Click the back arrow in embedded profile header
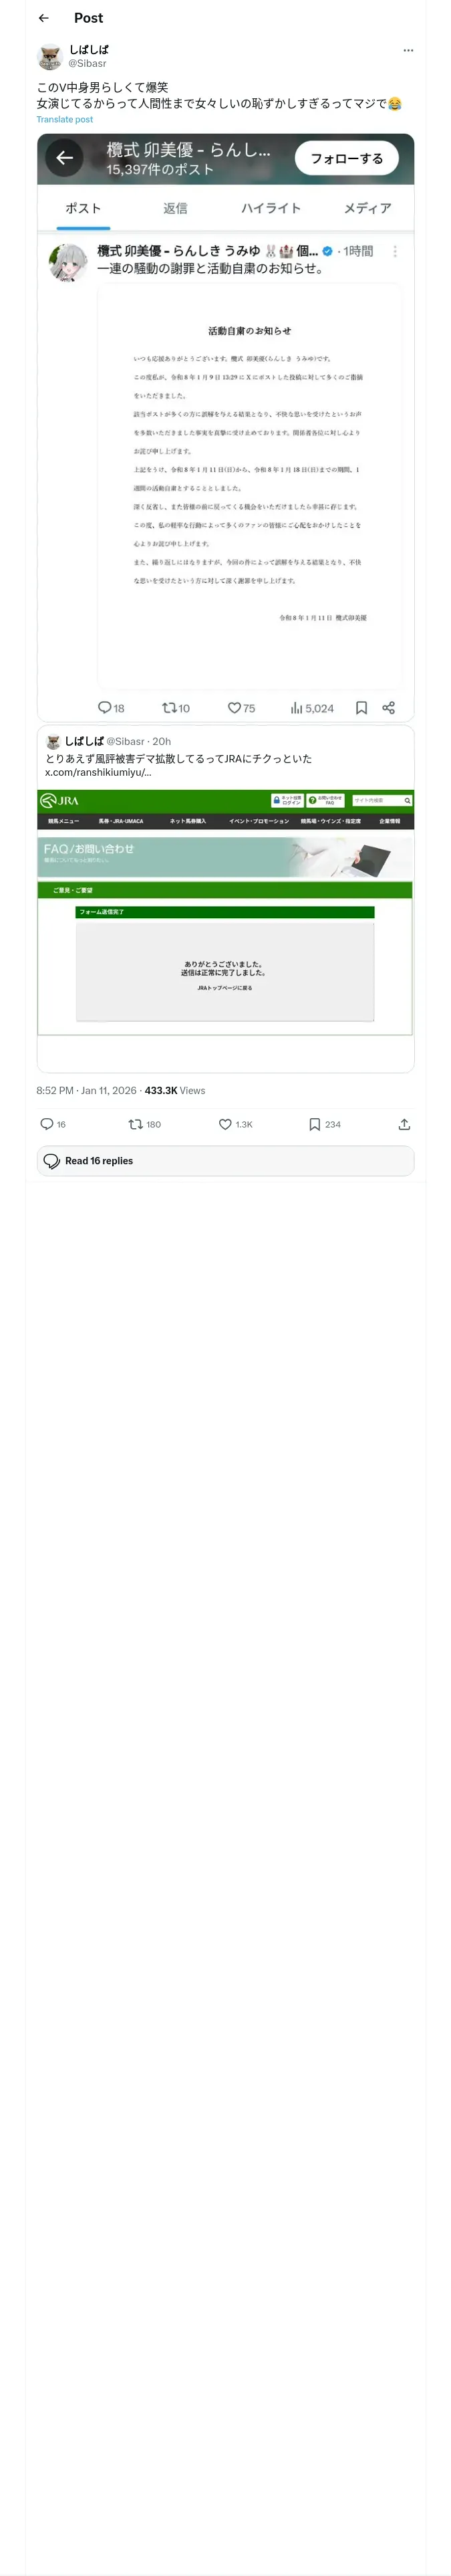The height and width of the screenshot is (2576, 451). point(65,158)
